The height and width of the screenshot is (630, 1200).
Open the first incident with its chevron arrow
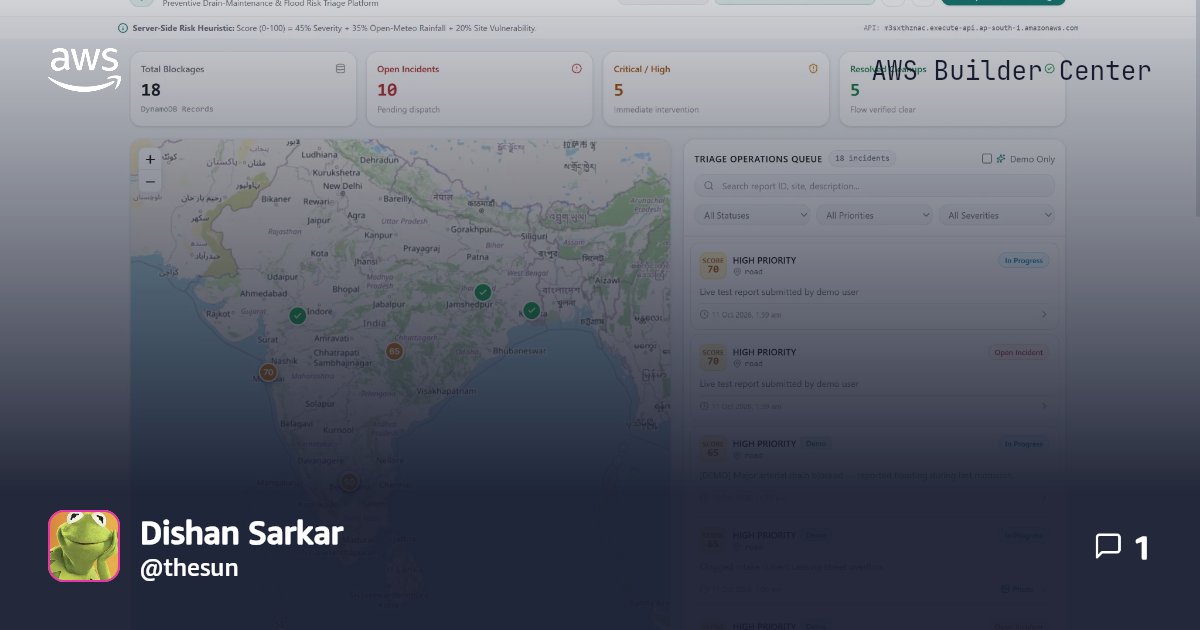(1044, 315)
